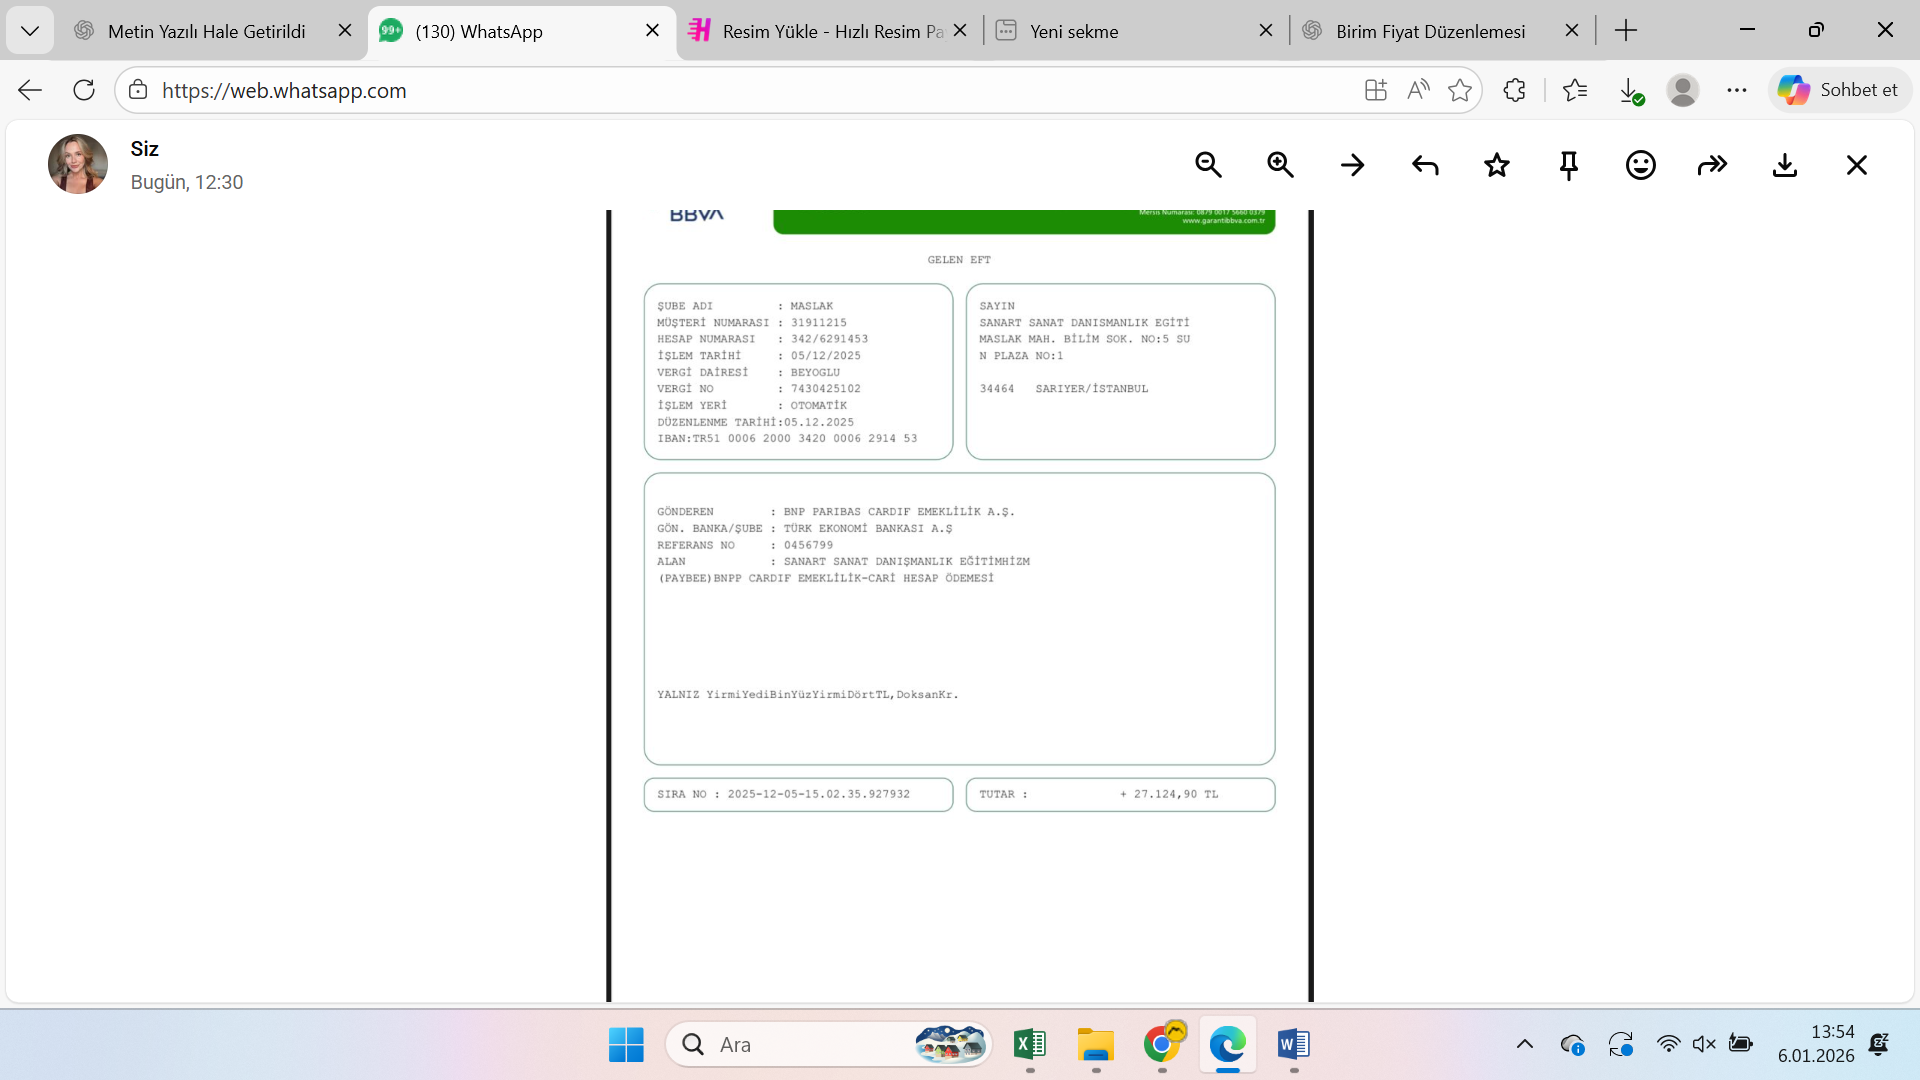
Task: Click the sender name 'Siz'
Action: coord(145,149)
